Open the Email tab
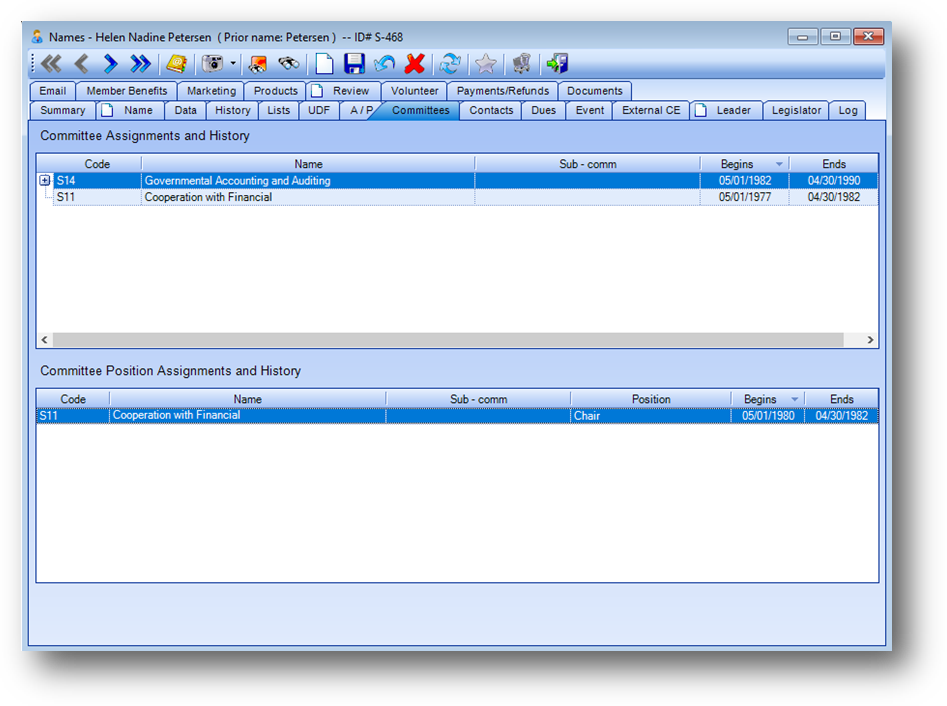The width and height of the screenshot is (947, 706). pyautogui.click(x=53, y=91)
